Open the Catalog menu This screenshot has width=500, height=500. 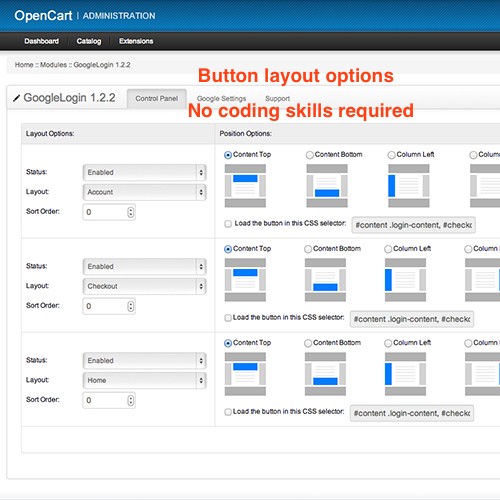pos(89,41)
